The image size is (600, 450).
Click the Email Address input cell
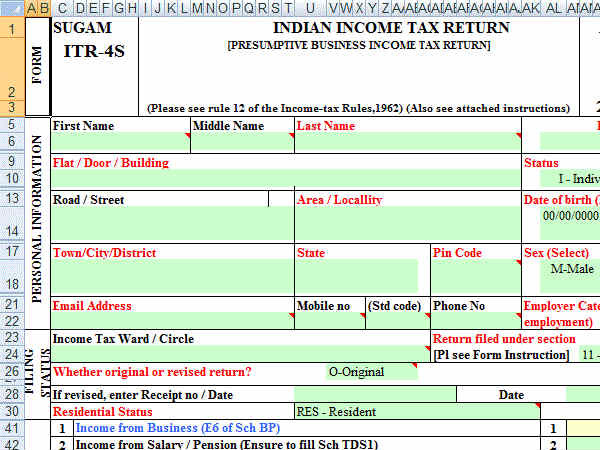point(171,321)
